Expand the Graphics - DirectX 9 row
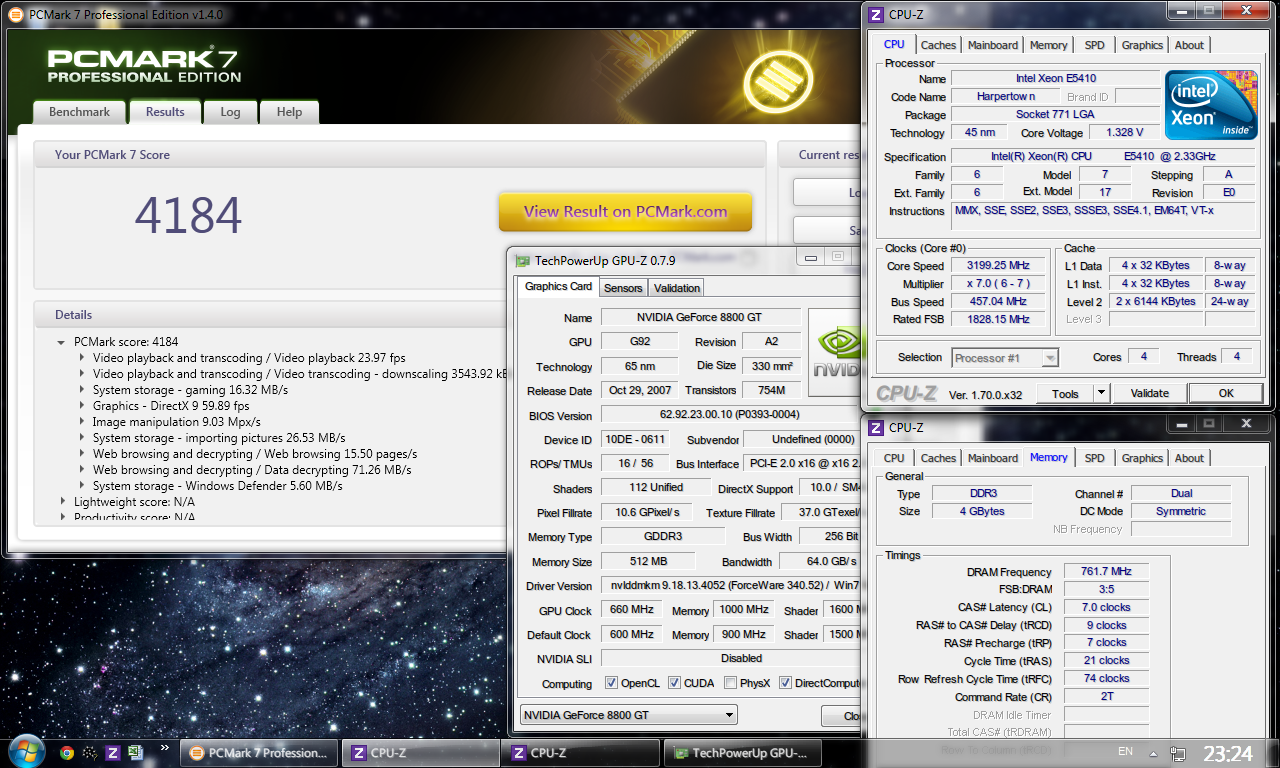This screenshot has height=768, width=1280. (x=82, y=406)
